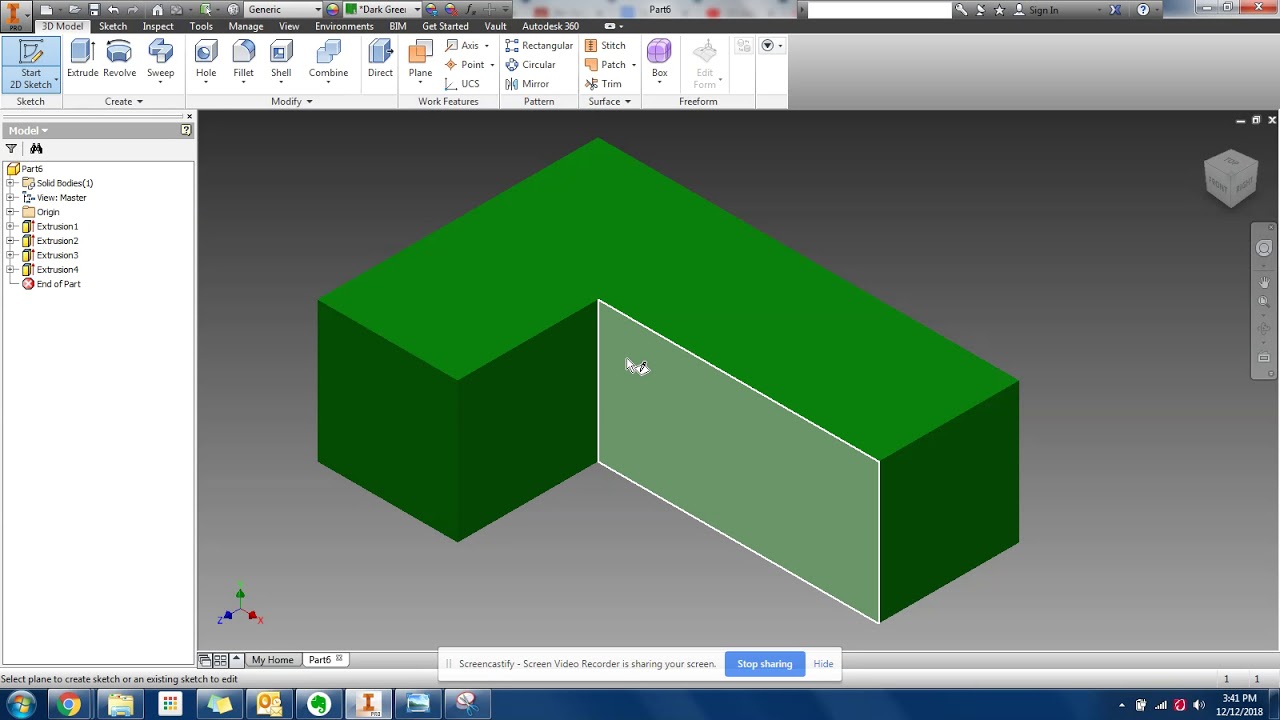This screenshot has height=720, width=1280.
Task: Select the Fillet tool
Action: point(243,59)
